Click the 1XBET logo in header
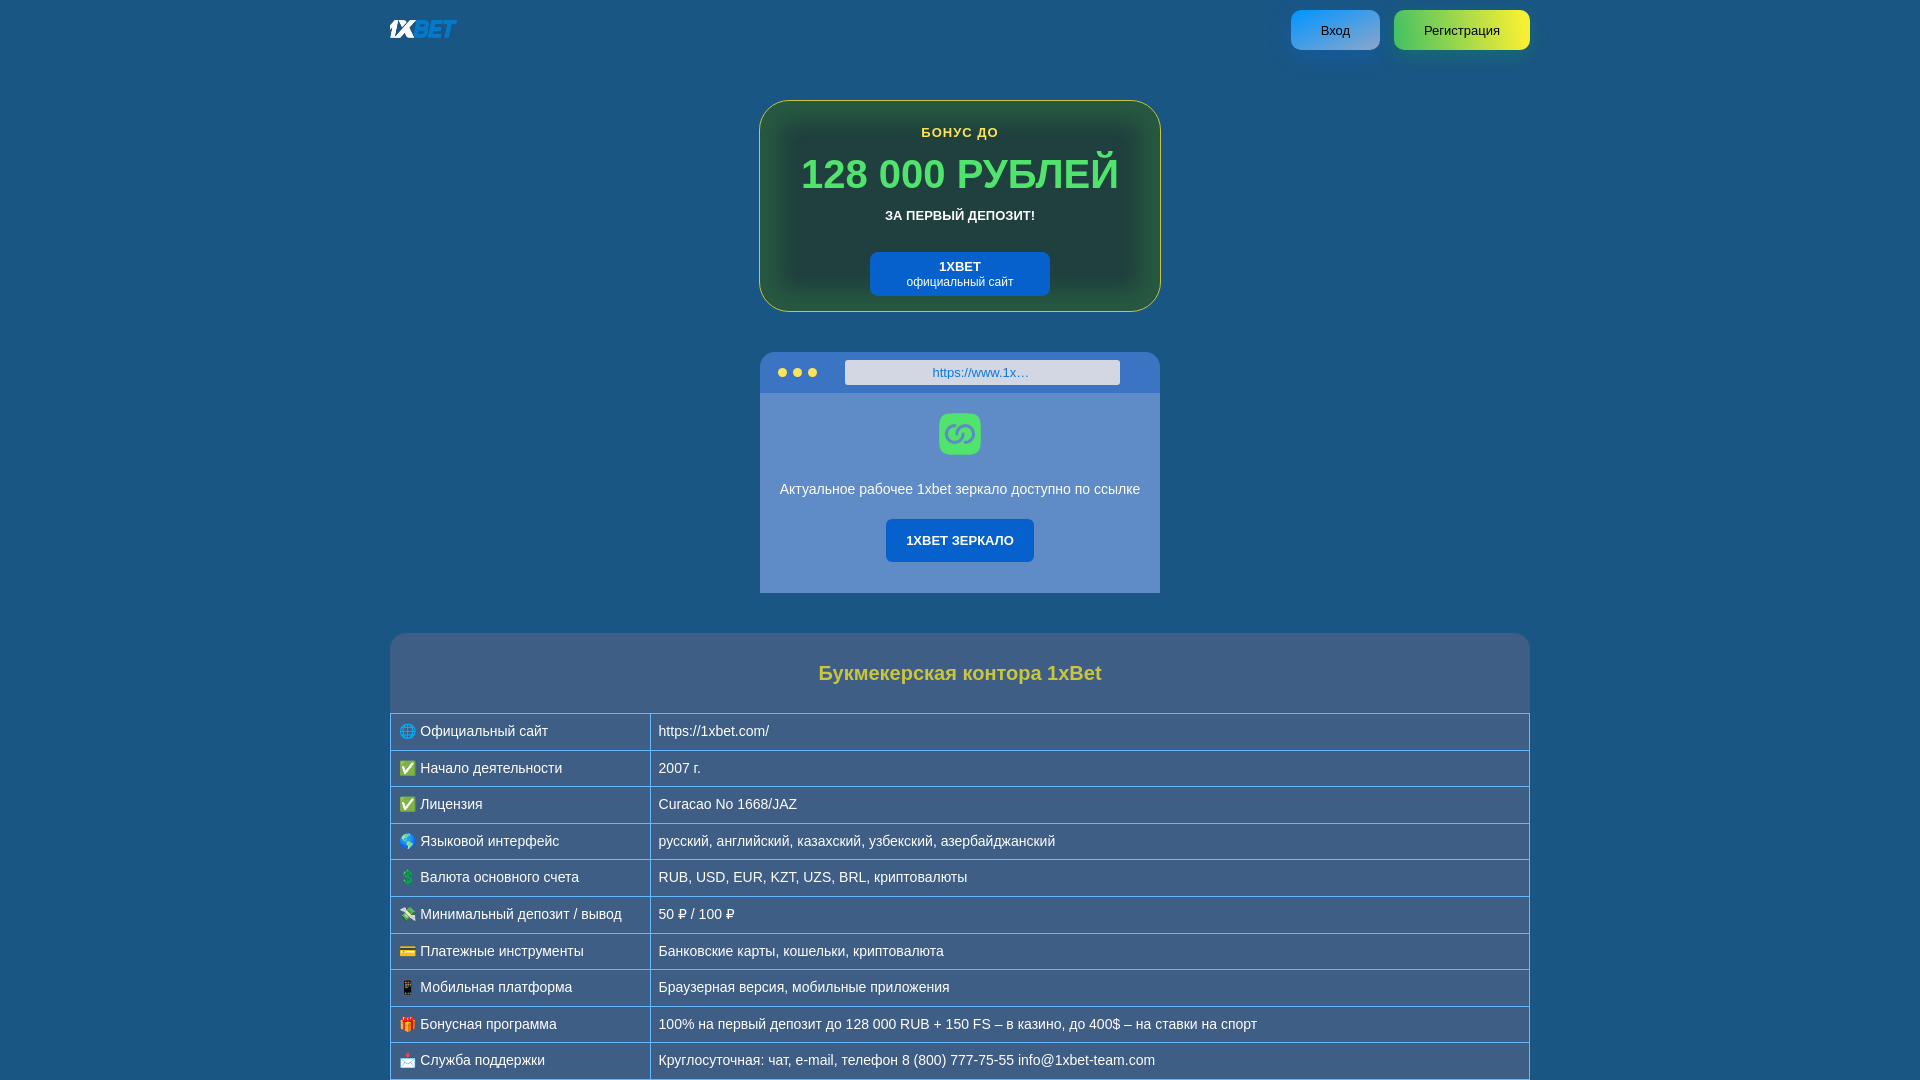Image resolution: width=1920 pixels, height=1080 pixels. tap(423, 29)
